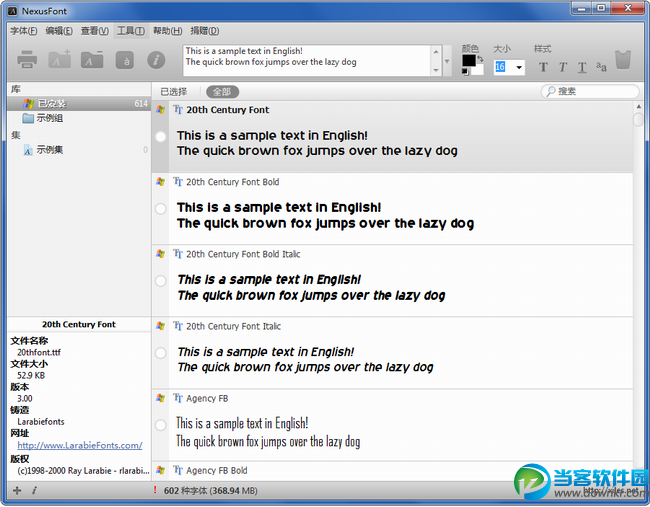Click the bucket icon at toolbar end
The image size is (650, 507).
(623, 60)
